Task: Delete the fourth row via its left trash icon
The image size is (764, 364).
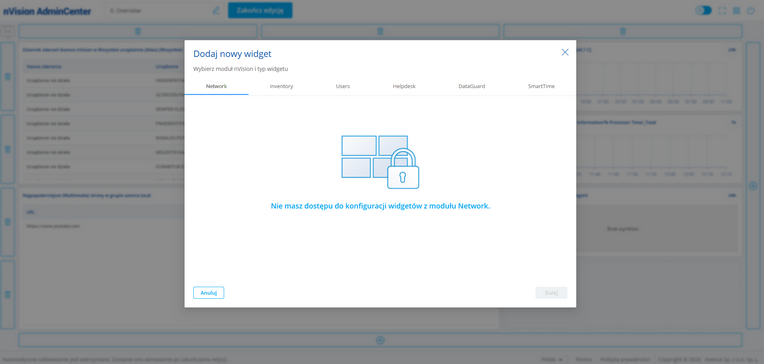Action: pyautogui.click(x=7, y=294)
